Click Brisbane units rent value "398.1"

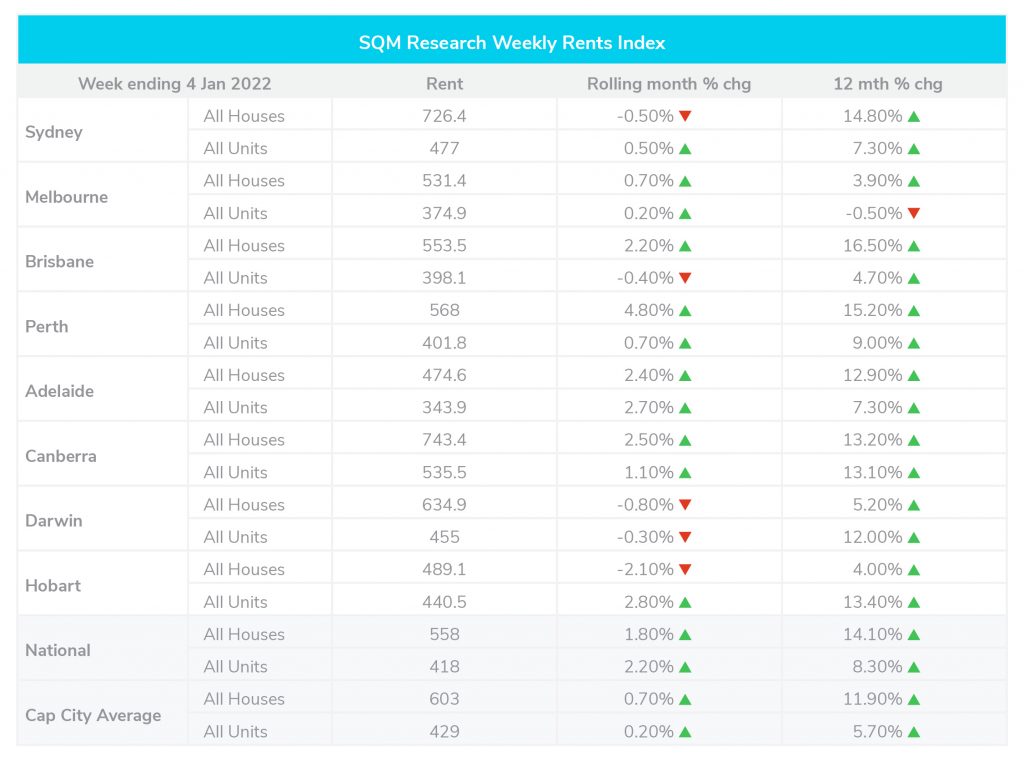click(x=444, y=278)
